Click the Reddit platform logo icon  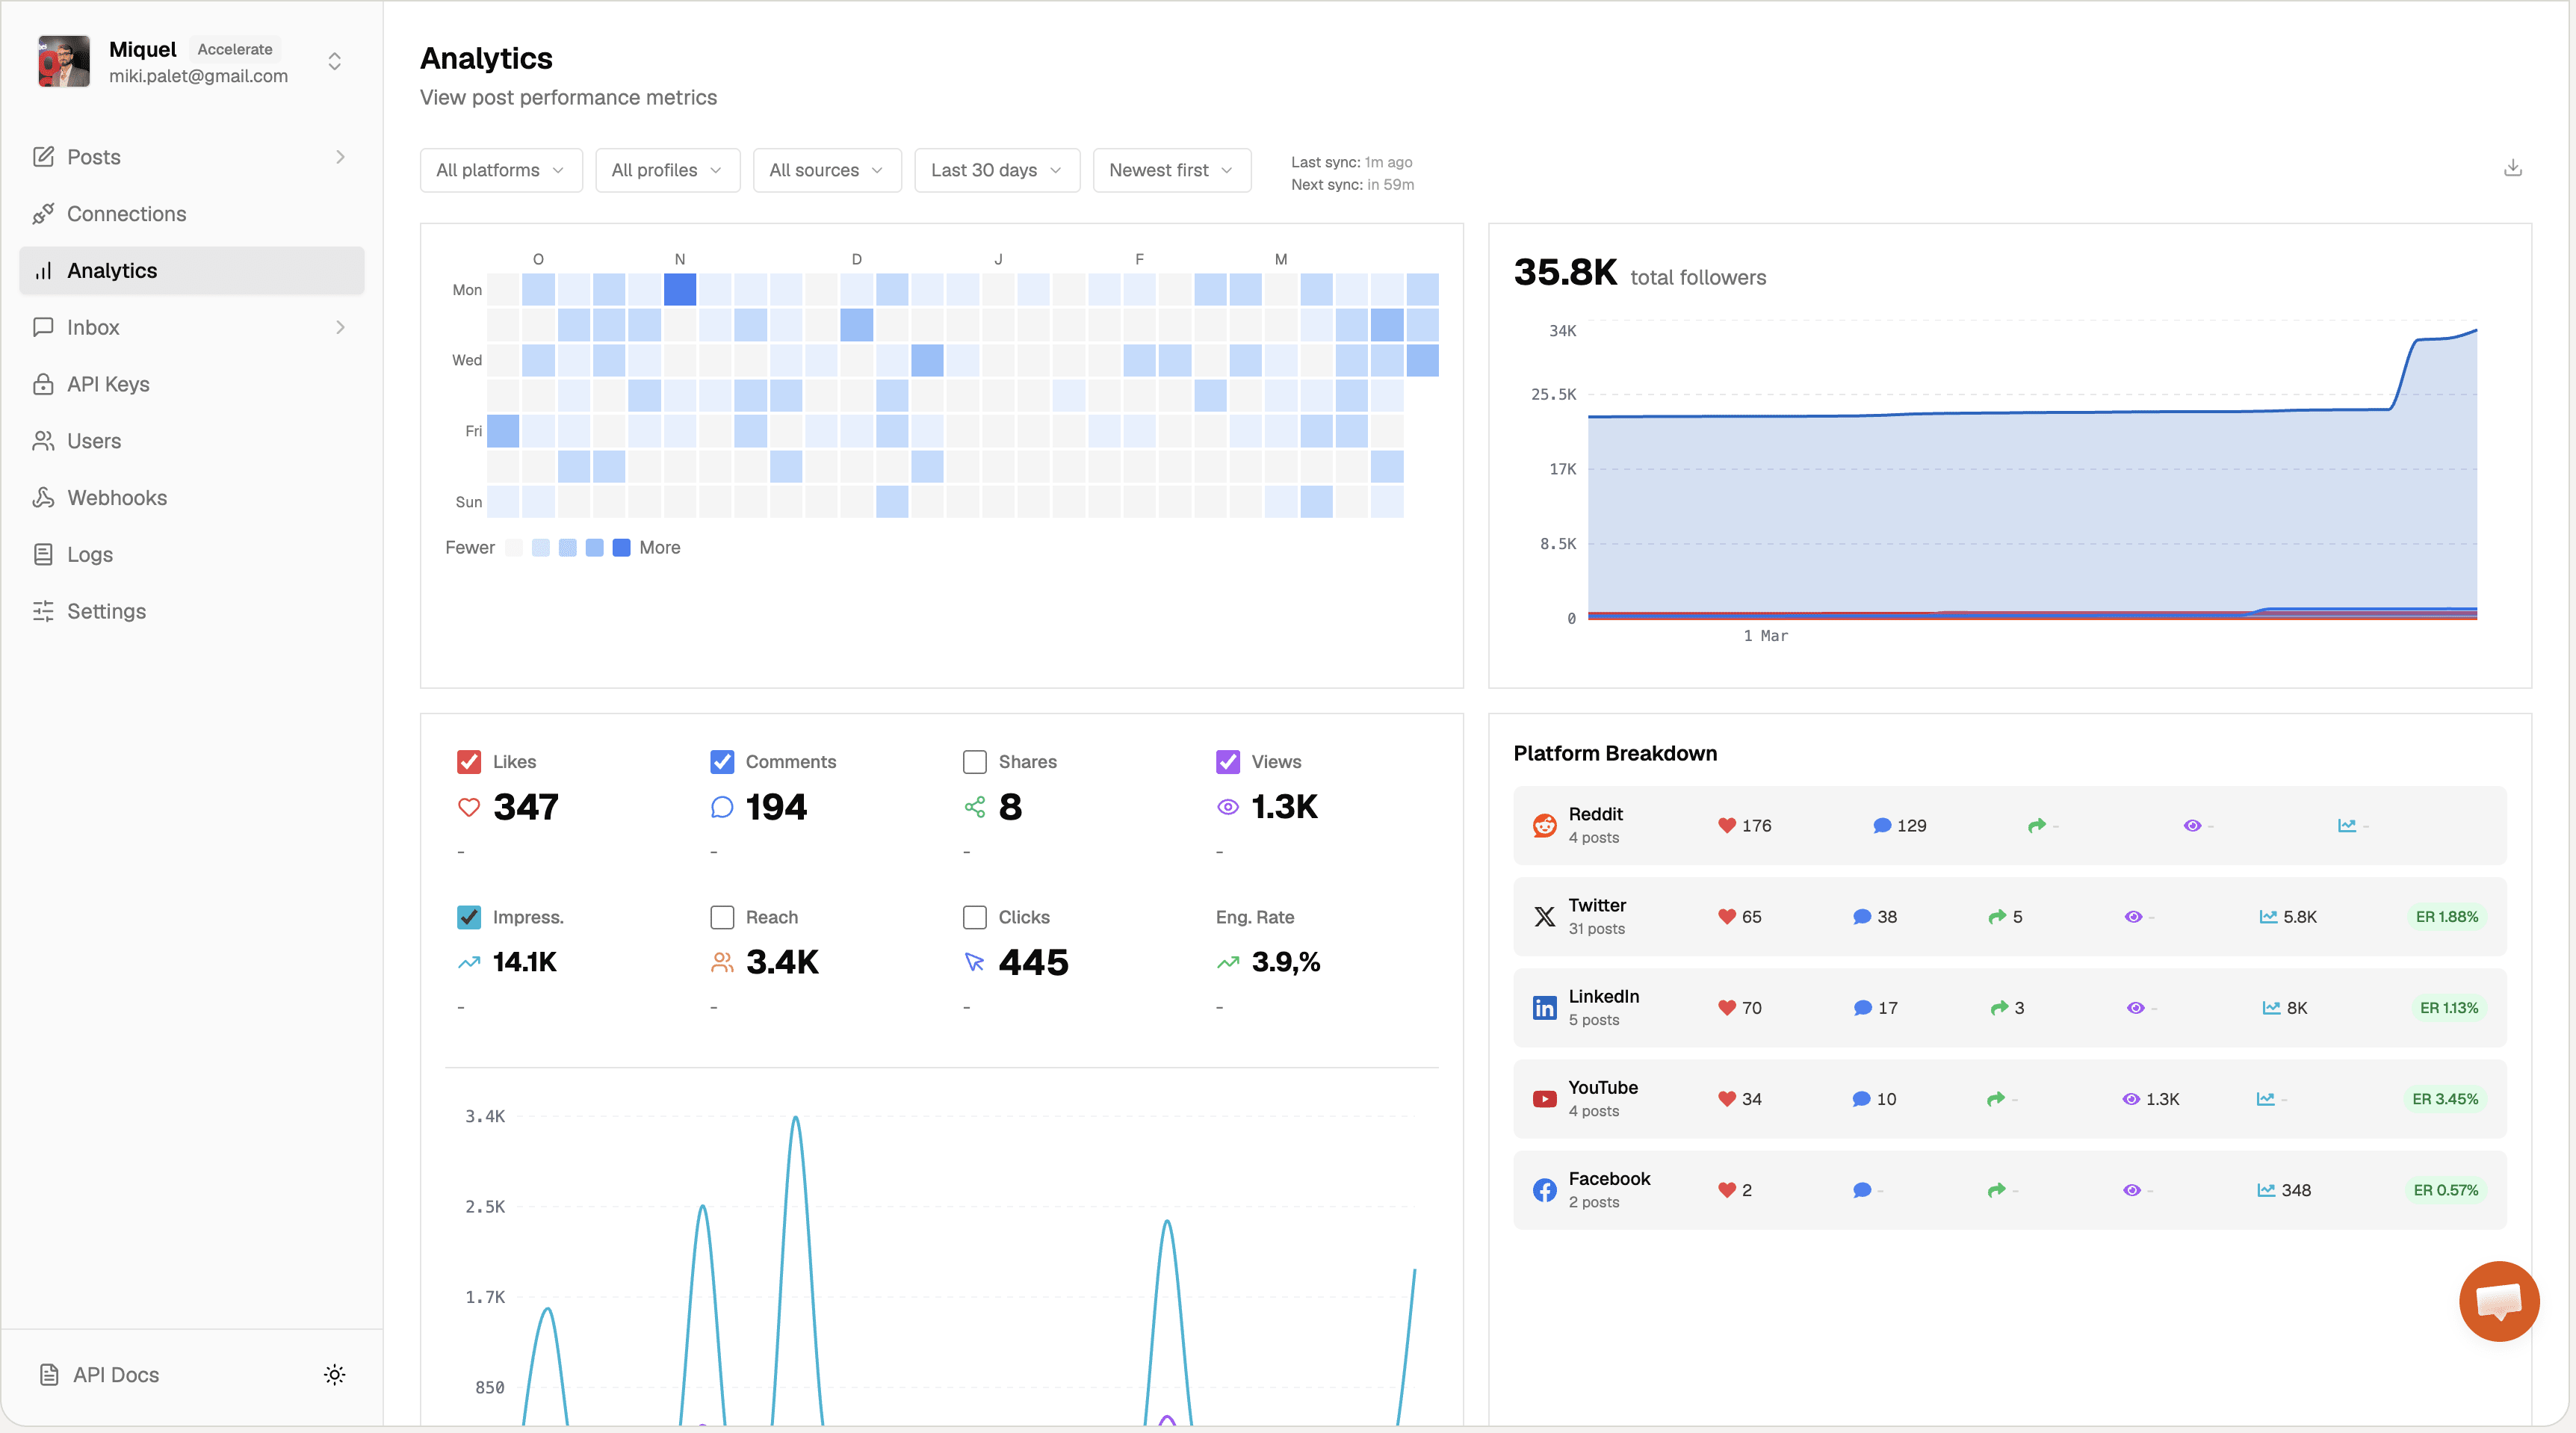click(x=1544, y=825)
